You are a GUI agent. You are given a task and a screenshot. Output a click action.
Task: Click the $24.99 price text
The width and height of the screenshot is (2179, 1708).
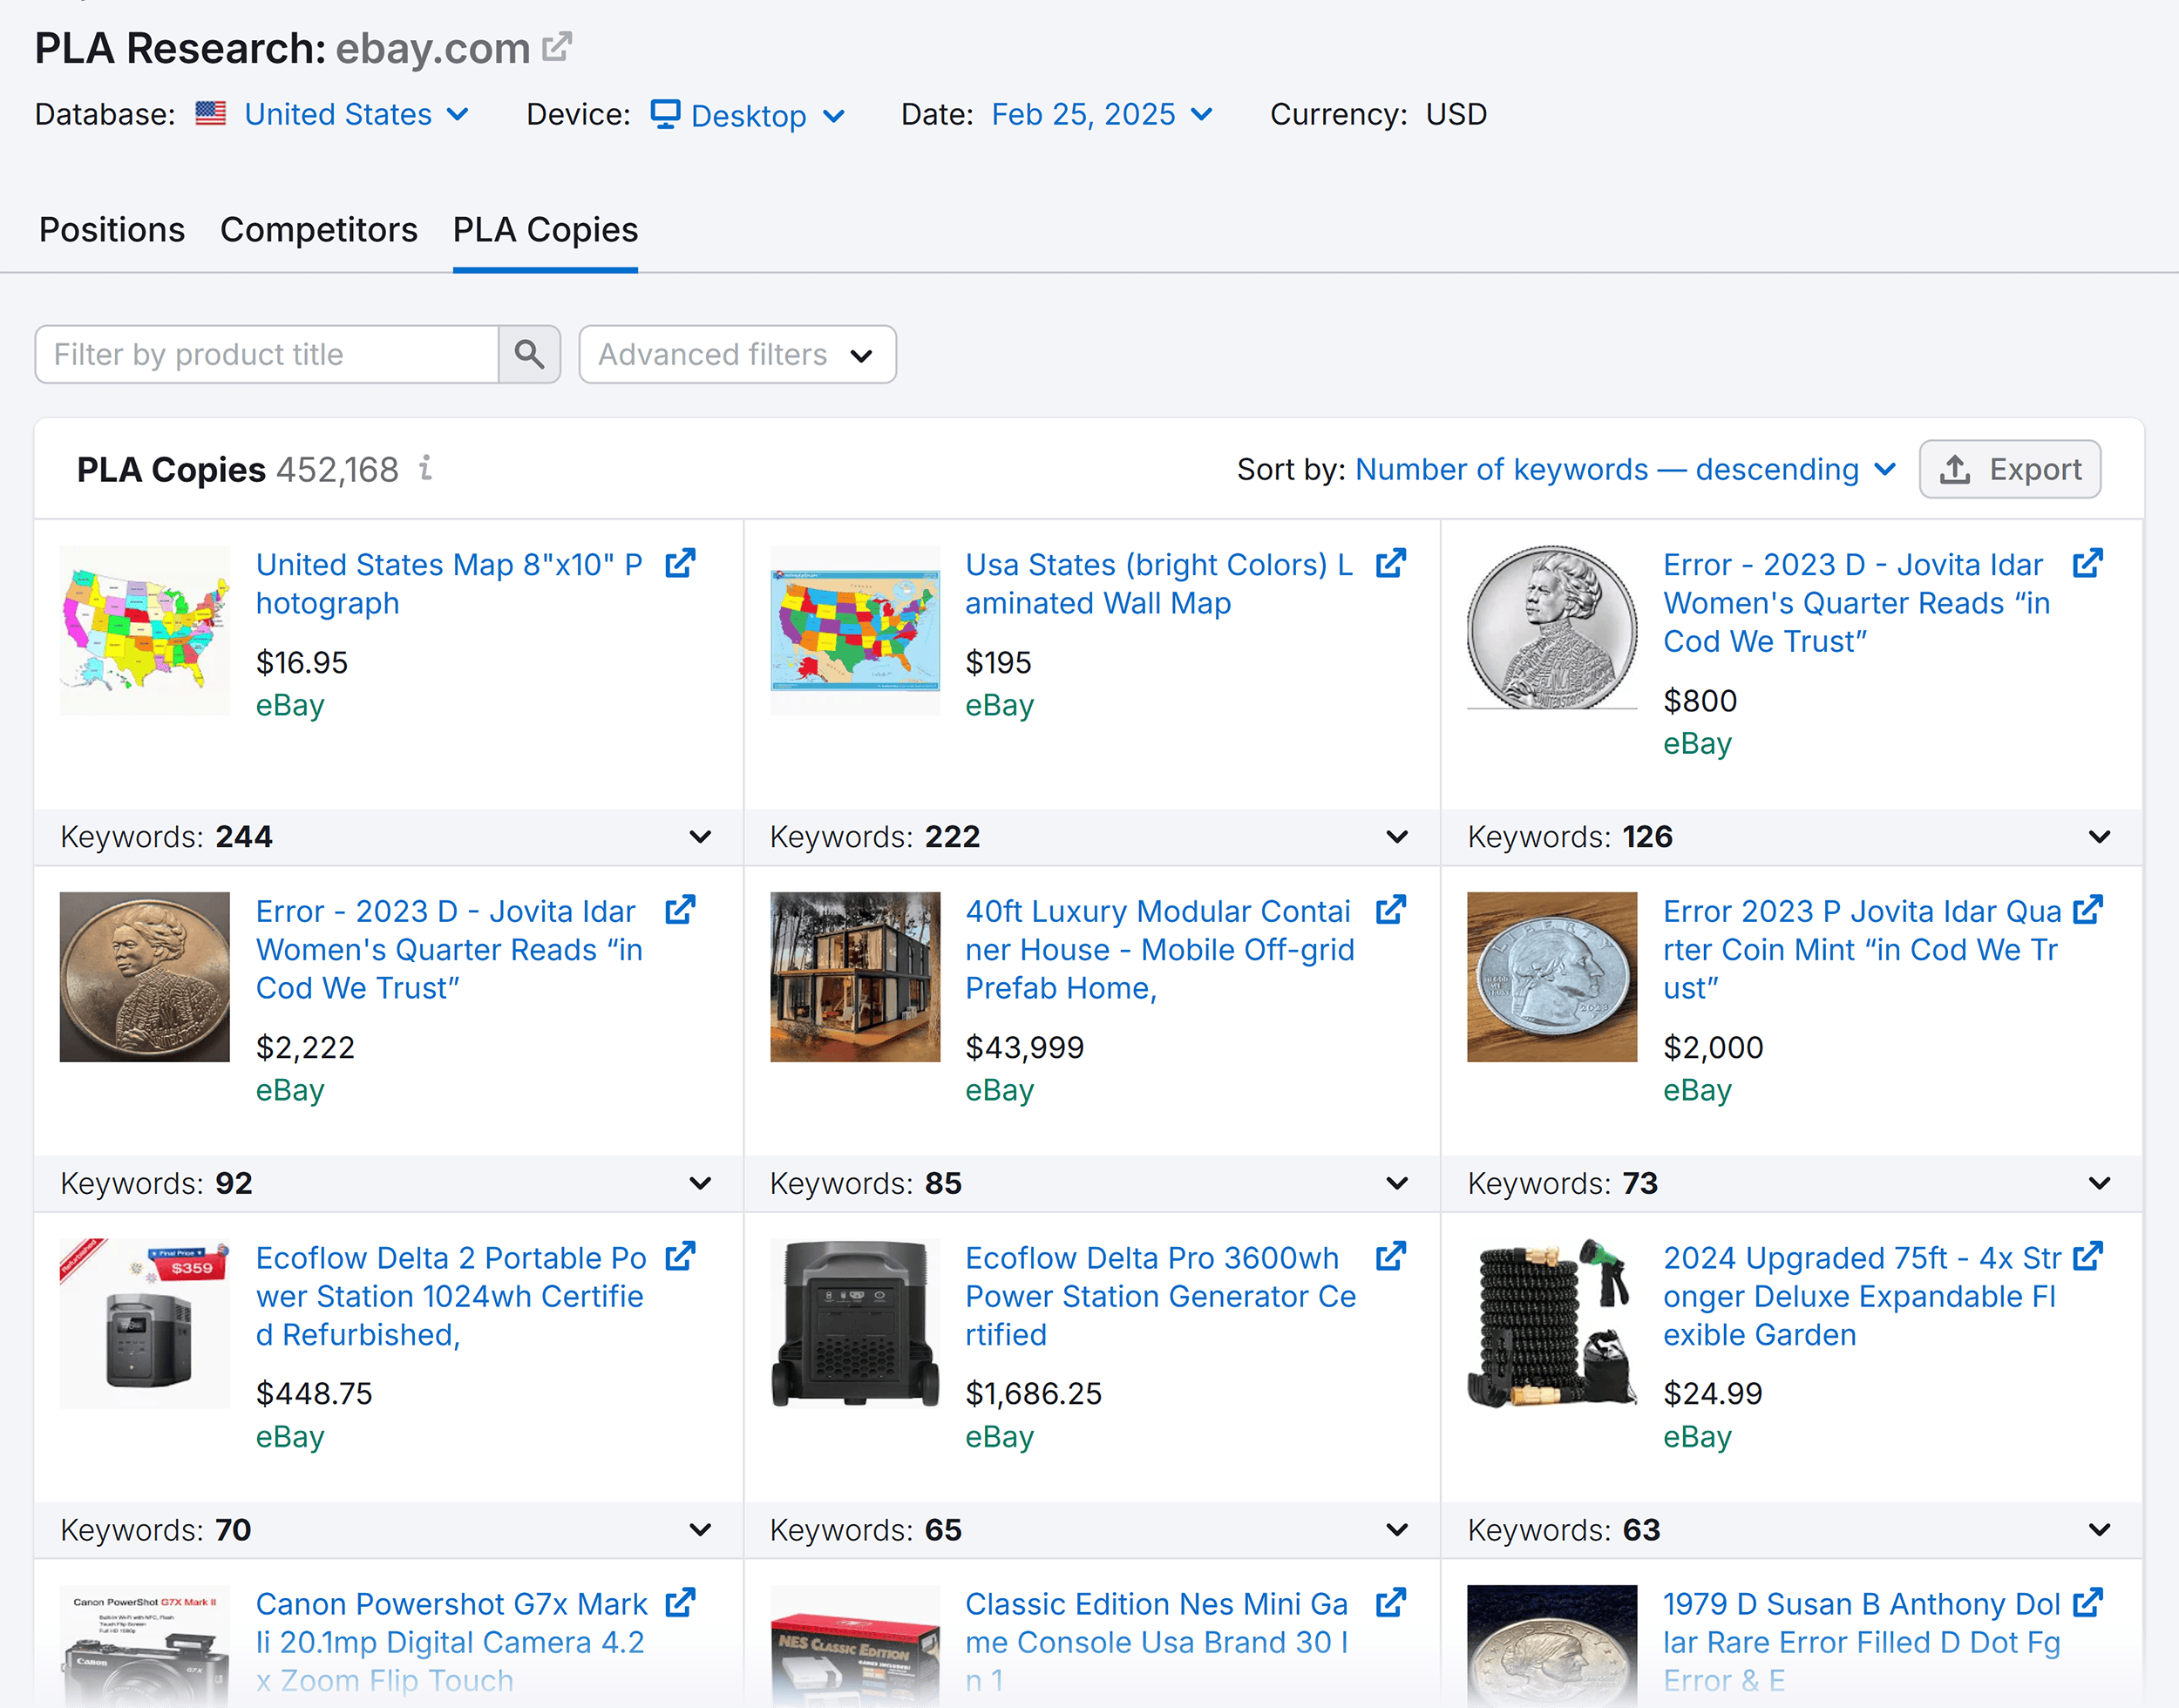[x=1712, y=1393]
